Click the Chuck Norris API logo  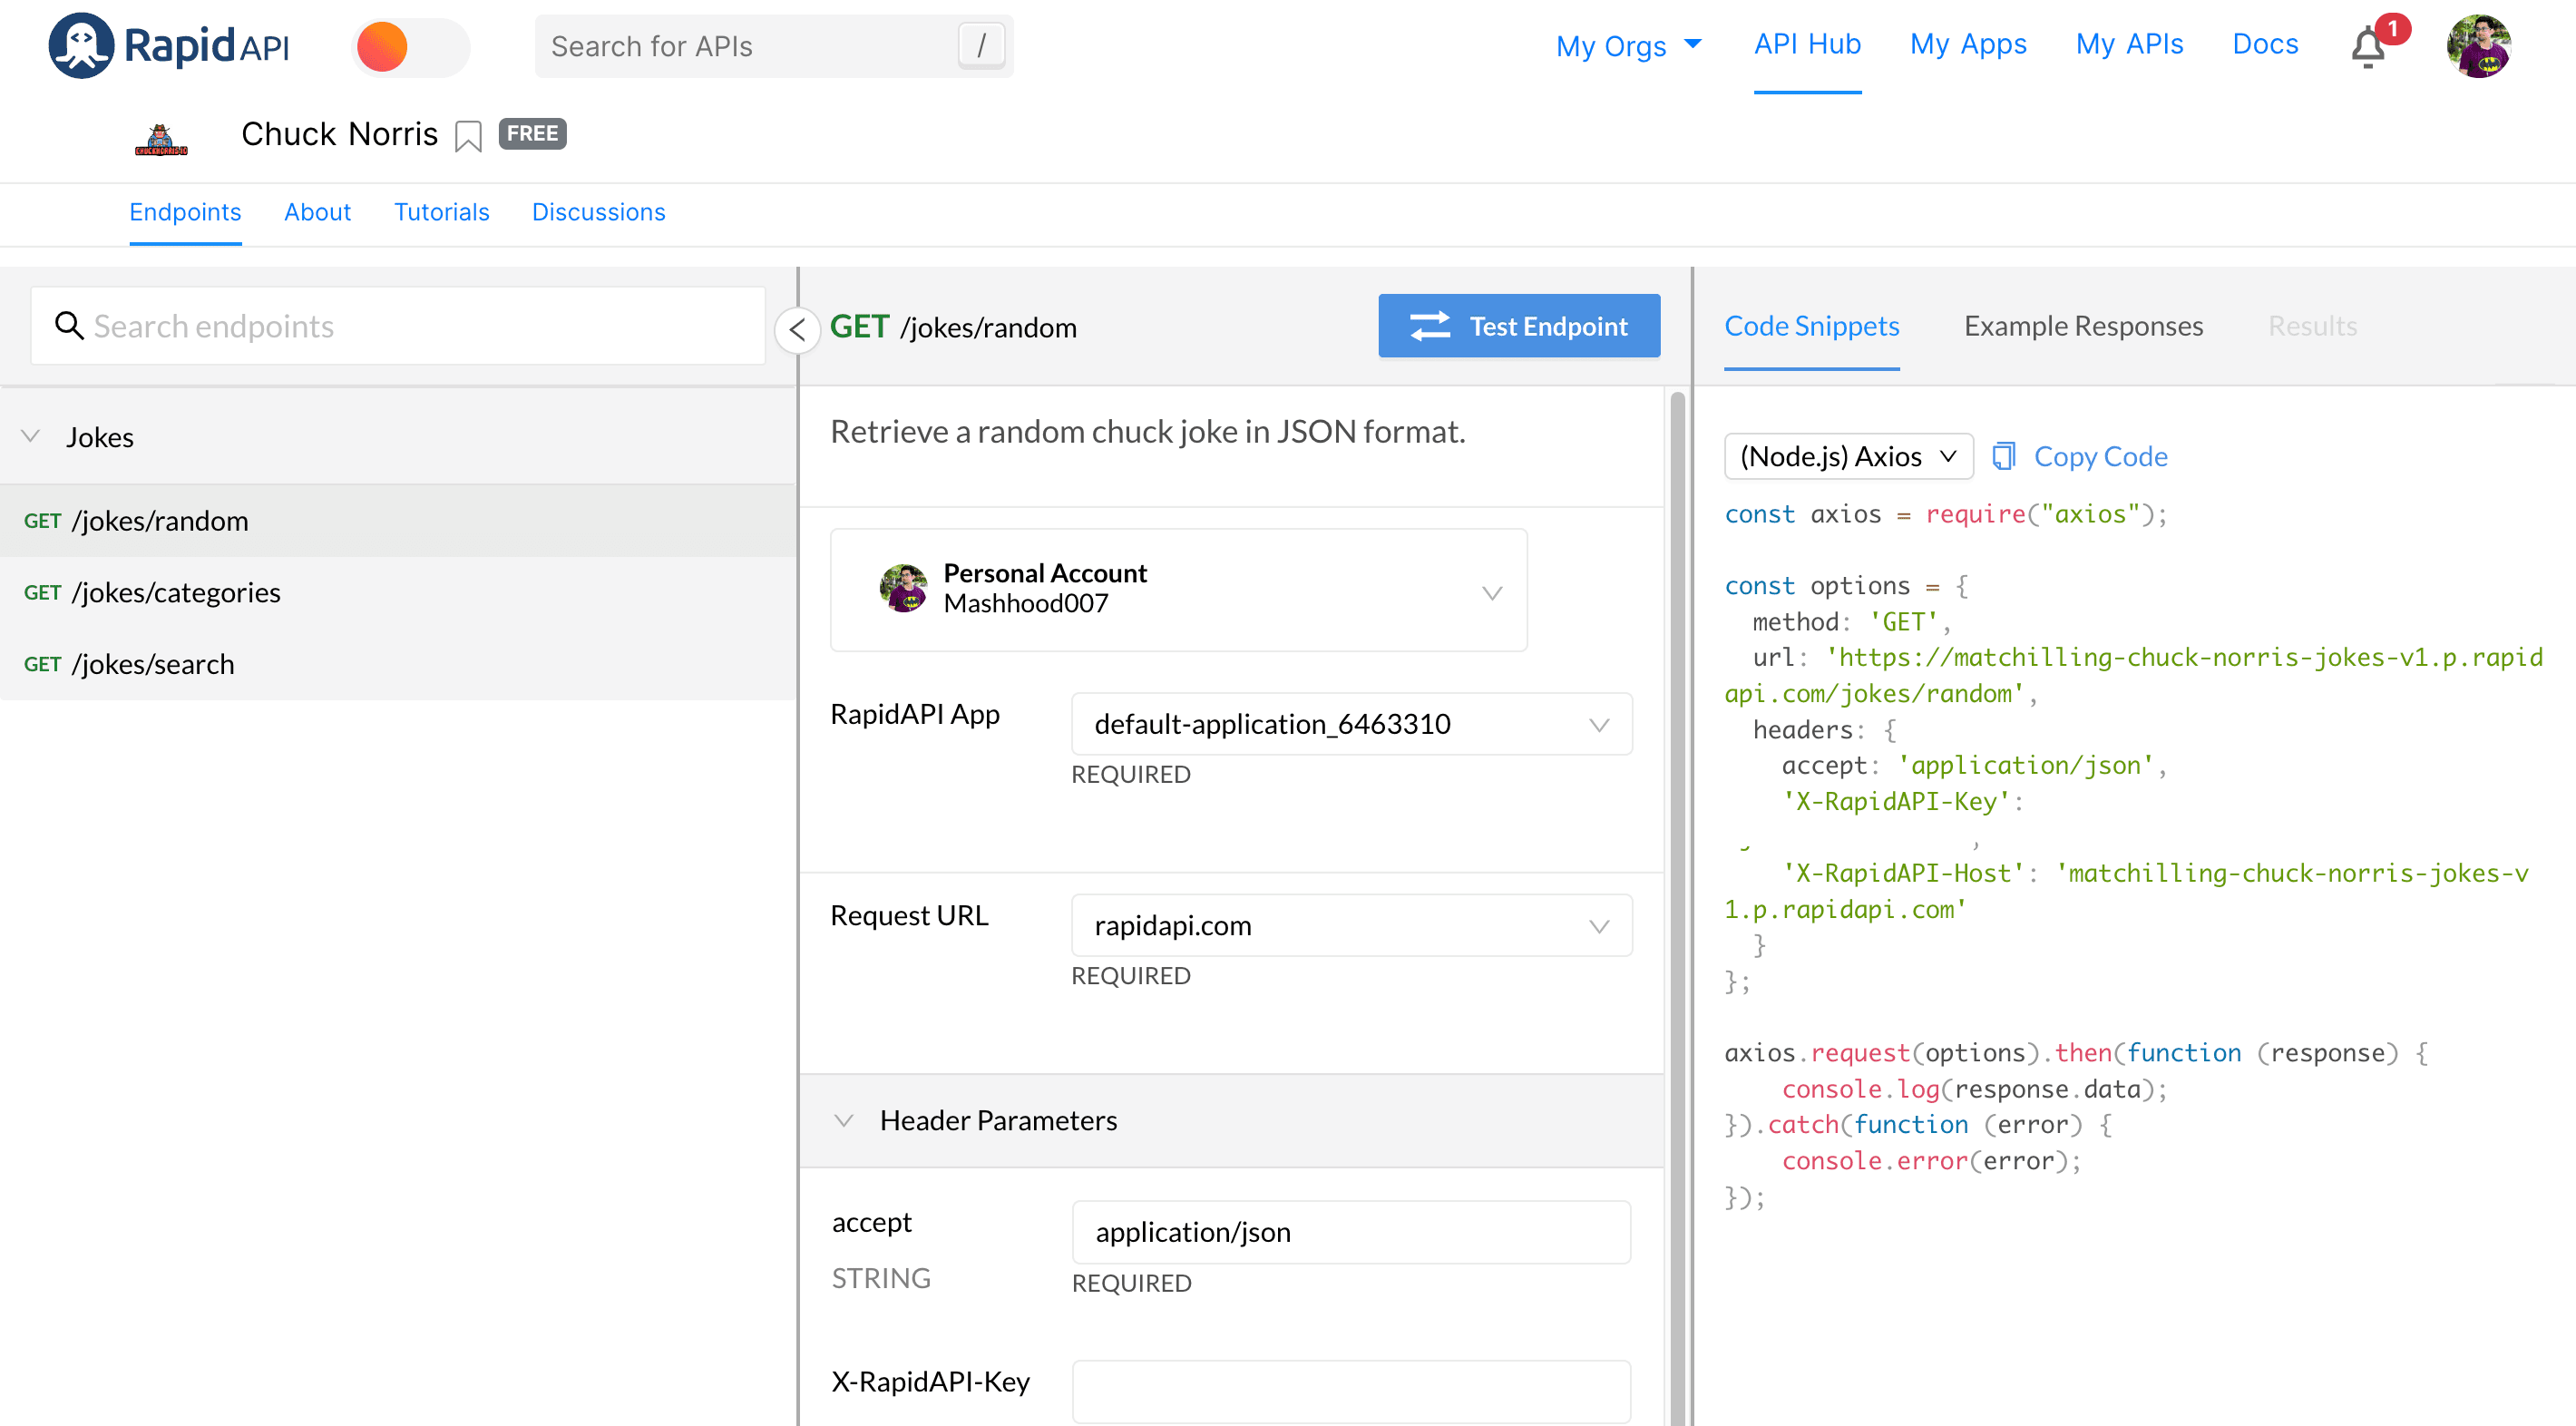[161, 139]
